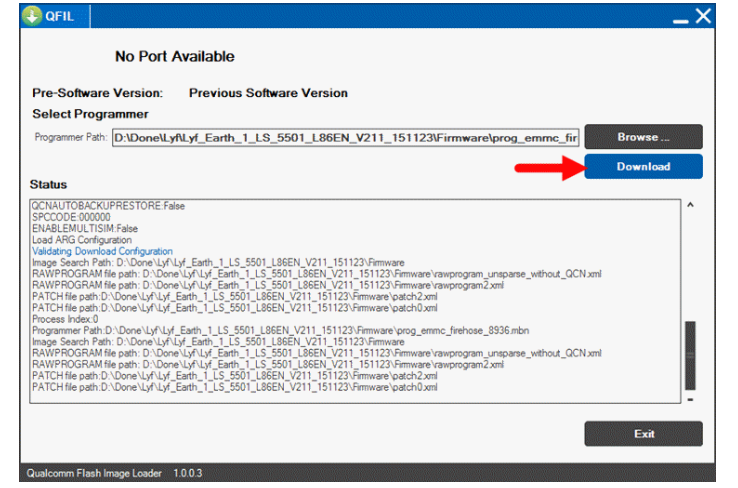Click the 'Previous Software Version' text
Viewport: 738px width, 488px height.
coord(268,93)
